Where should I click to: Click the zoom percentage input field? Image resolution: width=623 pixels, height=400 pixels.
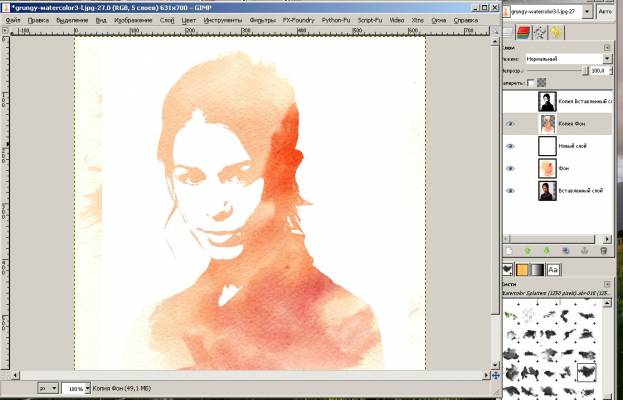pos(73,388)
